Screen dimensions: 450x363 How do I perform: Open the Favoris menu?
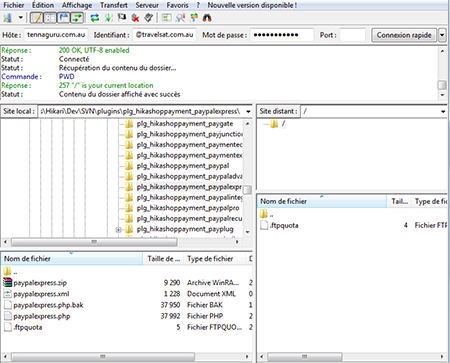(x=178, y=5)
